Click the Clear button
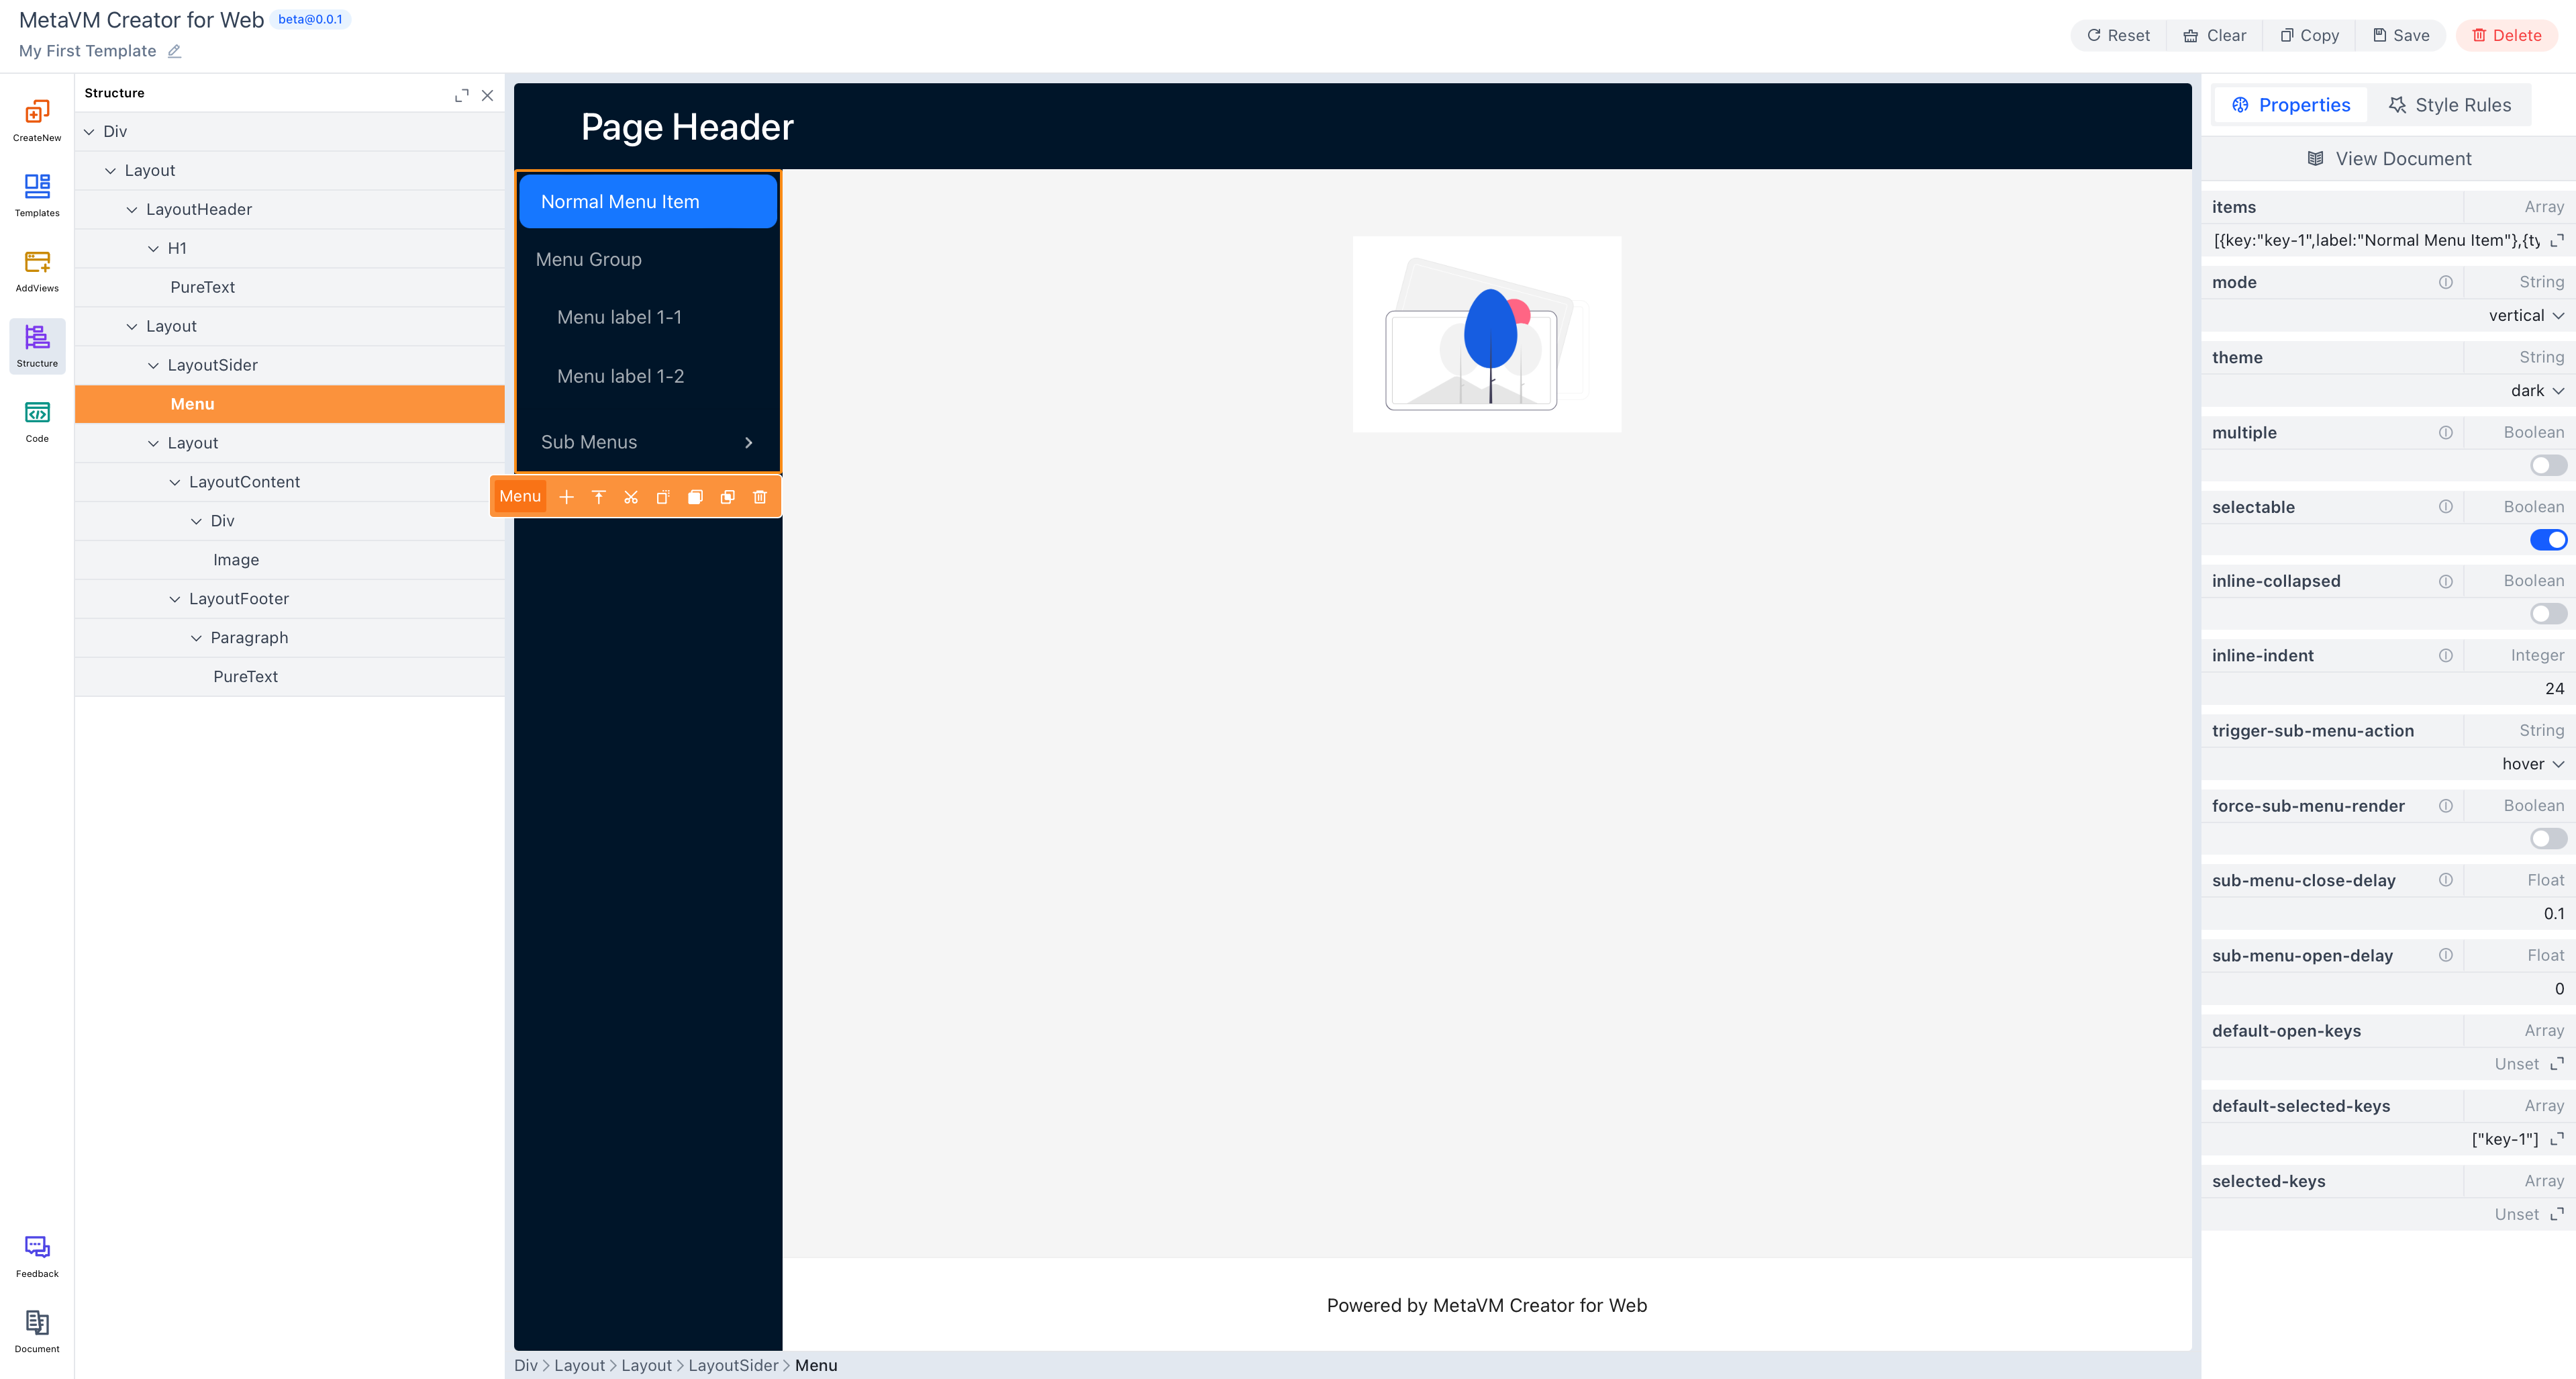This screenshot has height=1379, width=2576. (2214, 35)
